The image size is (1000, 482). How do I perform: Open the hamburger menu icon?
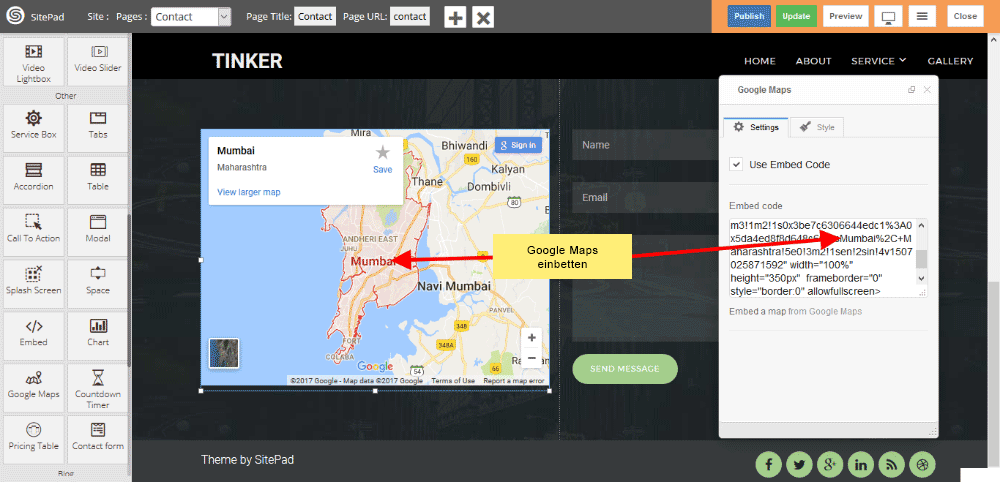(x=922, y=16)
